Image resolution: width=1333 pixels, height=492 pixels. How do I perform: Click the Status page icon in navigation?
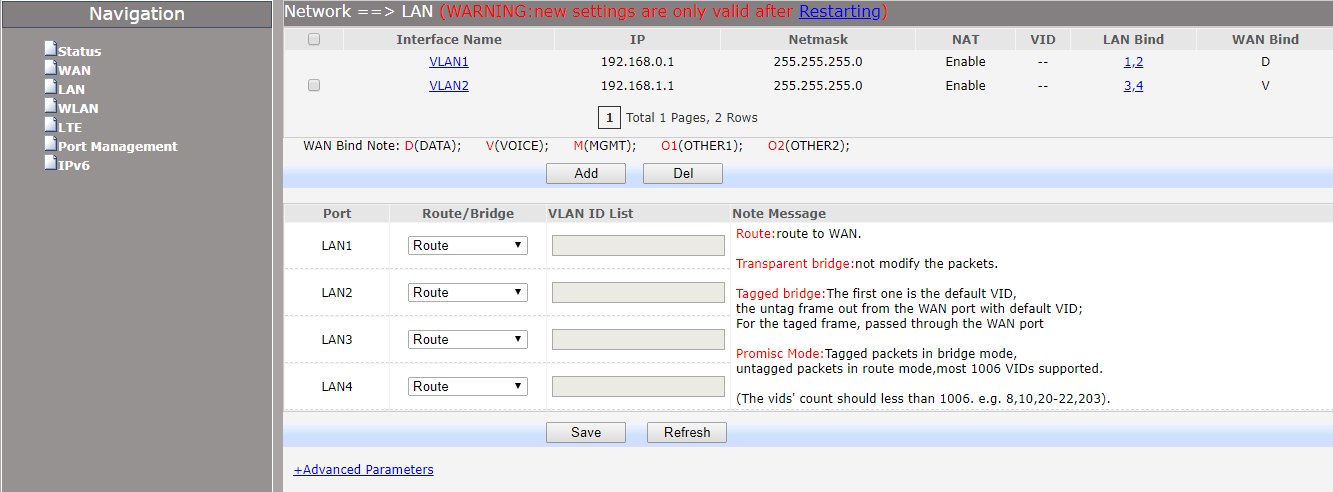pyautogui.click(x=50, y=49)
